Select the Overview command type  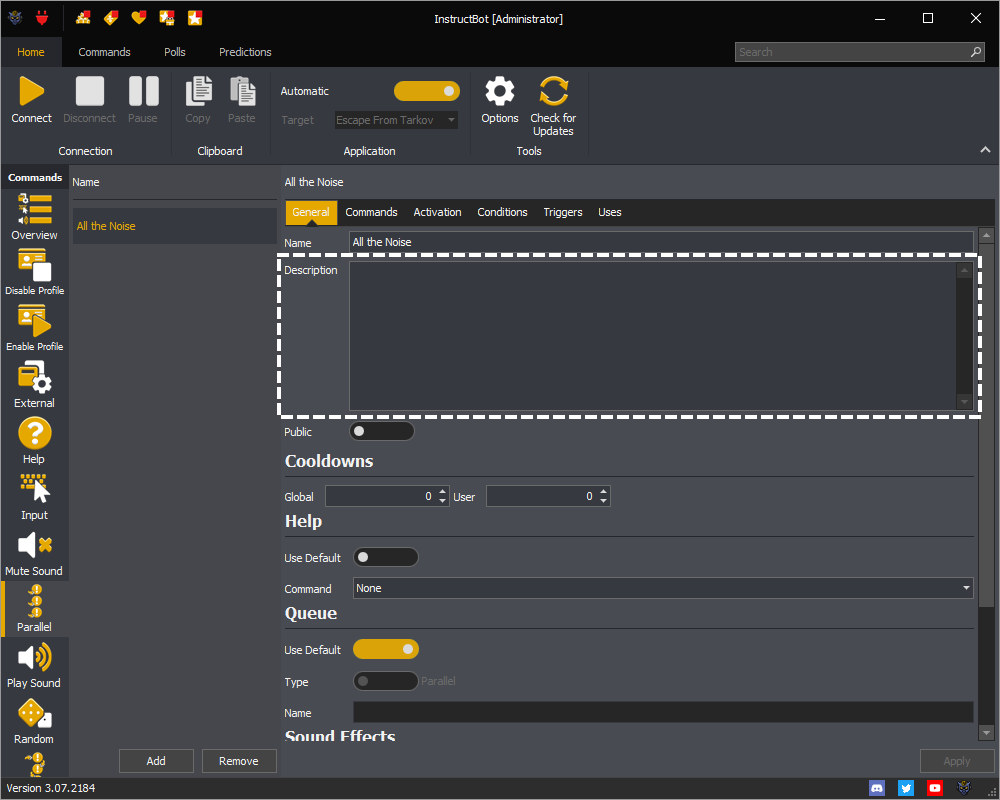34,217
